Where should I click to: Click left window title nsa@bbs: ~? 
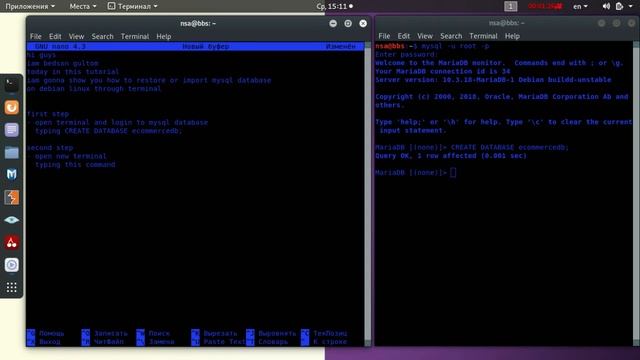[x=198, y=24]
